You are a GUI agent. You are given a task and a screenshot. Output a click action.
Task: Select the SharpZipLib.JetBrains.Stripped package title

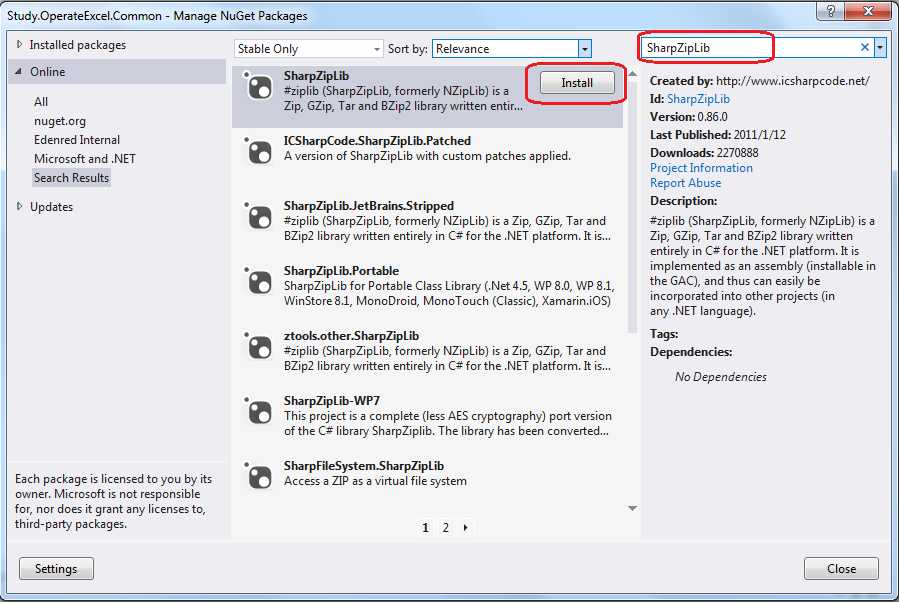tap(369, 205)
